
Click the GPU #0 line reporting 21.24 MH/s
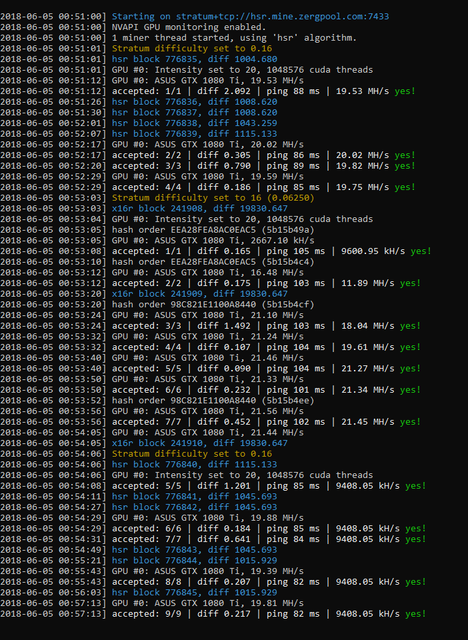point(152,336)
